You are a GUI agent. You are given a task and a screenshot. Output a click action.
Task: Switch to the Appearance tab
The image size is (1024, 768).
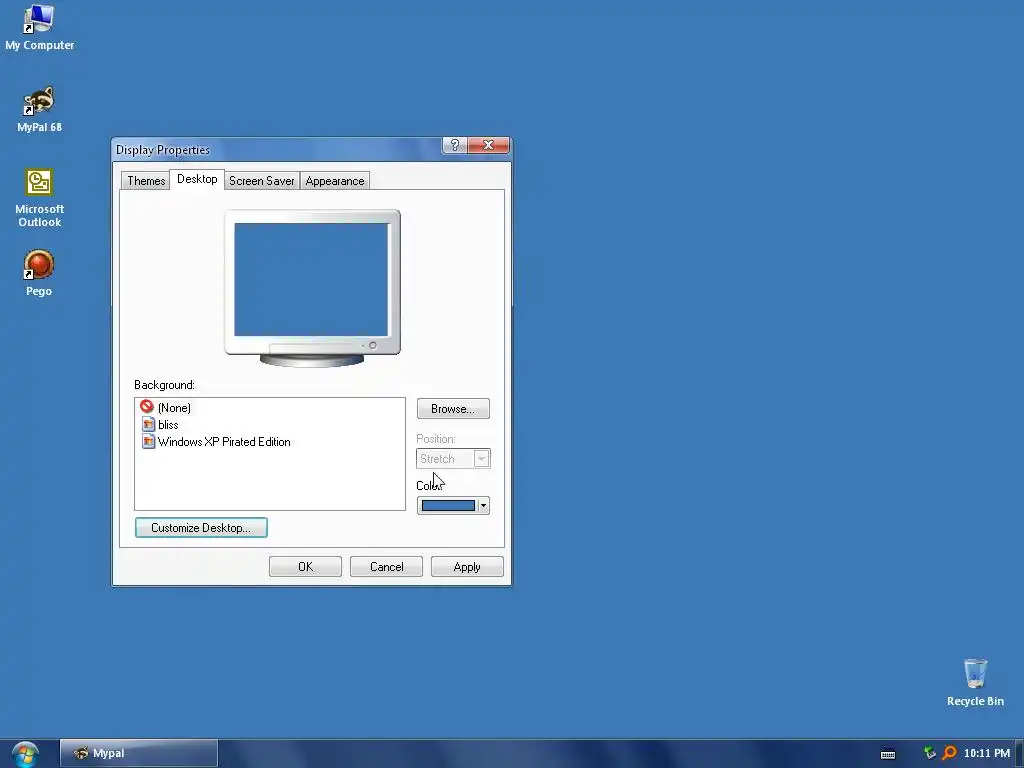pos(334,181)
